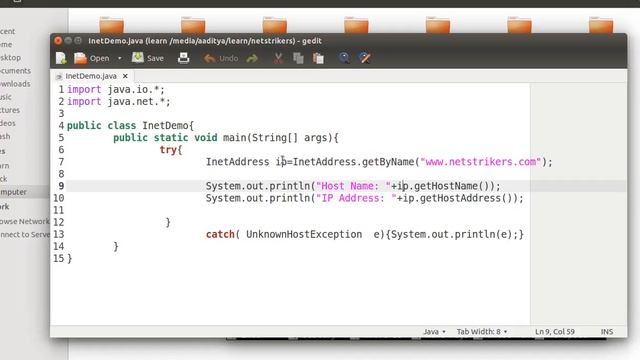Click the try keyword on line 6
Screen dimensions: 640x360
168,150
